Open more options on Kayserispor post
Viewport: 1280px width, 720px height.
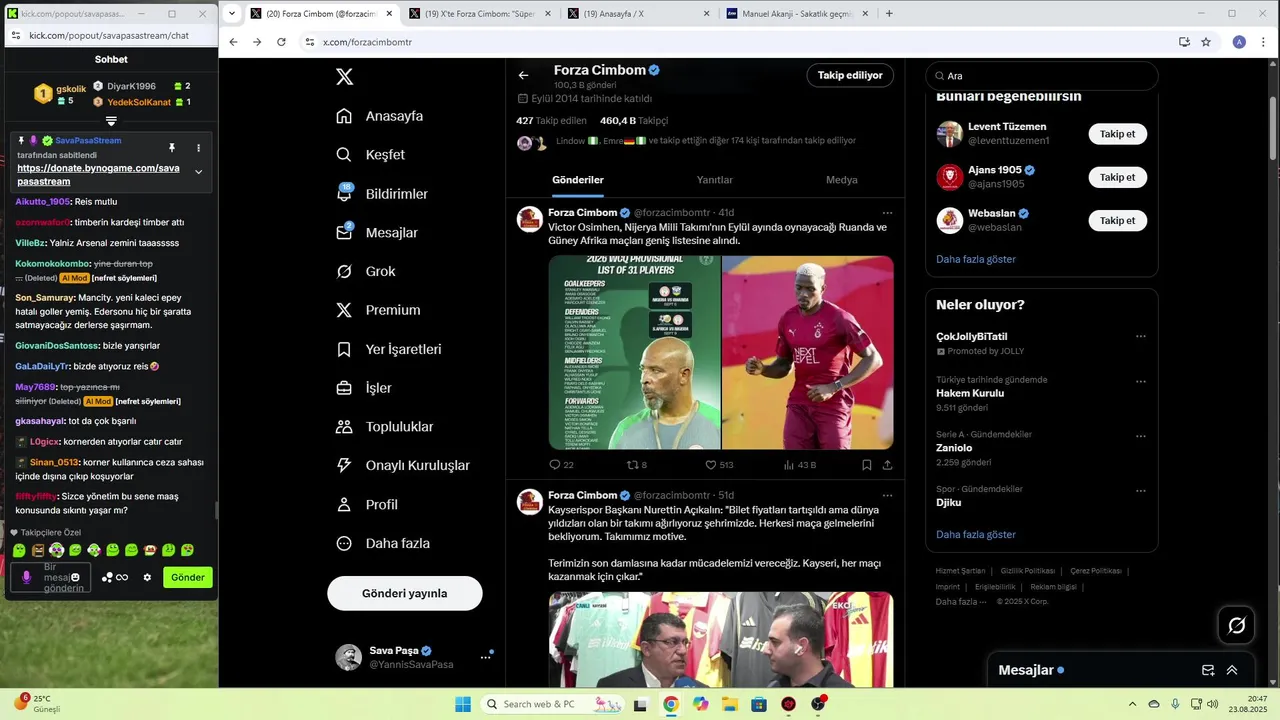pos(887,495)
